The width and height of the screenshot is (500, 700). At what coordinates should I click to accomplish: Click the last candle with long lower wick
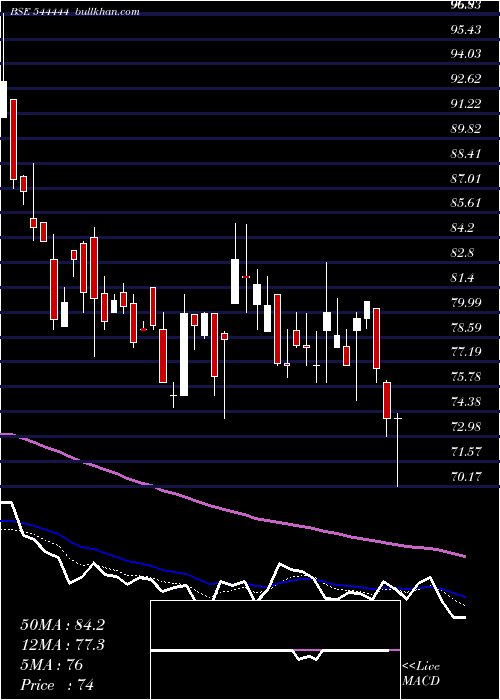pos(397,450)
